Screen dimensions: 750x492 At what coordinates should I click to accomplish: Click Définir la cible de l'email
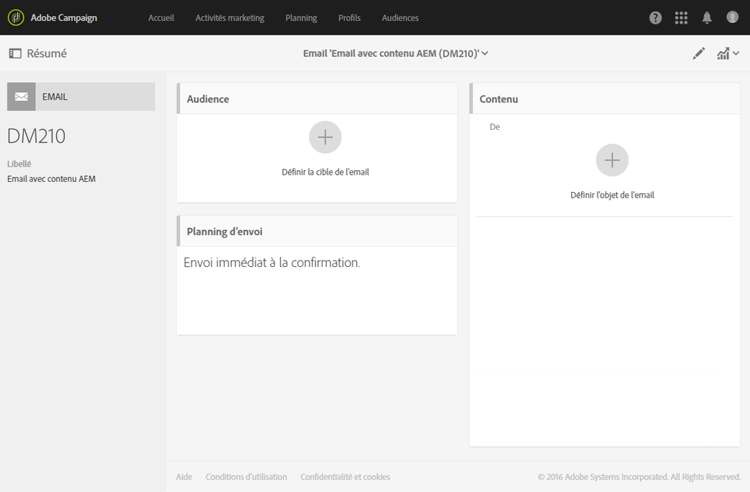tap(325, 172)
